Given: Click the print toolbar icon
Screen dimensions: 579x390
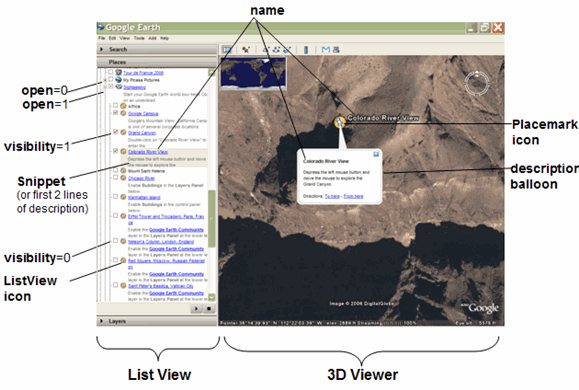Looking at the screenshot, I should (x=336, y=49).
